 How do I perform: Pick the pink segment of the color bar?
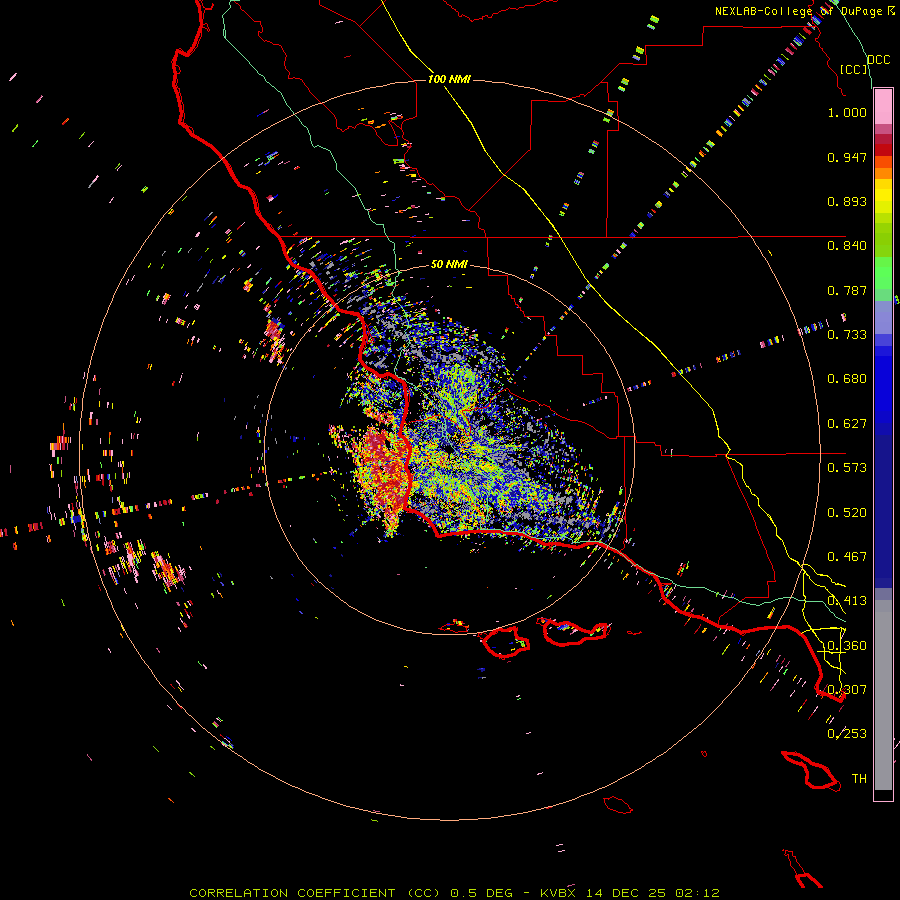coord(883,107)
